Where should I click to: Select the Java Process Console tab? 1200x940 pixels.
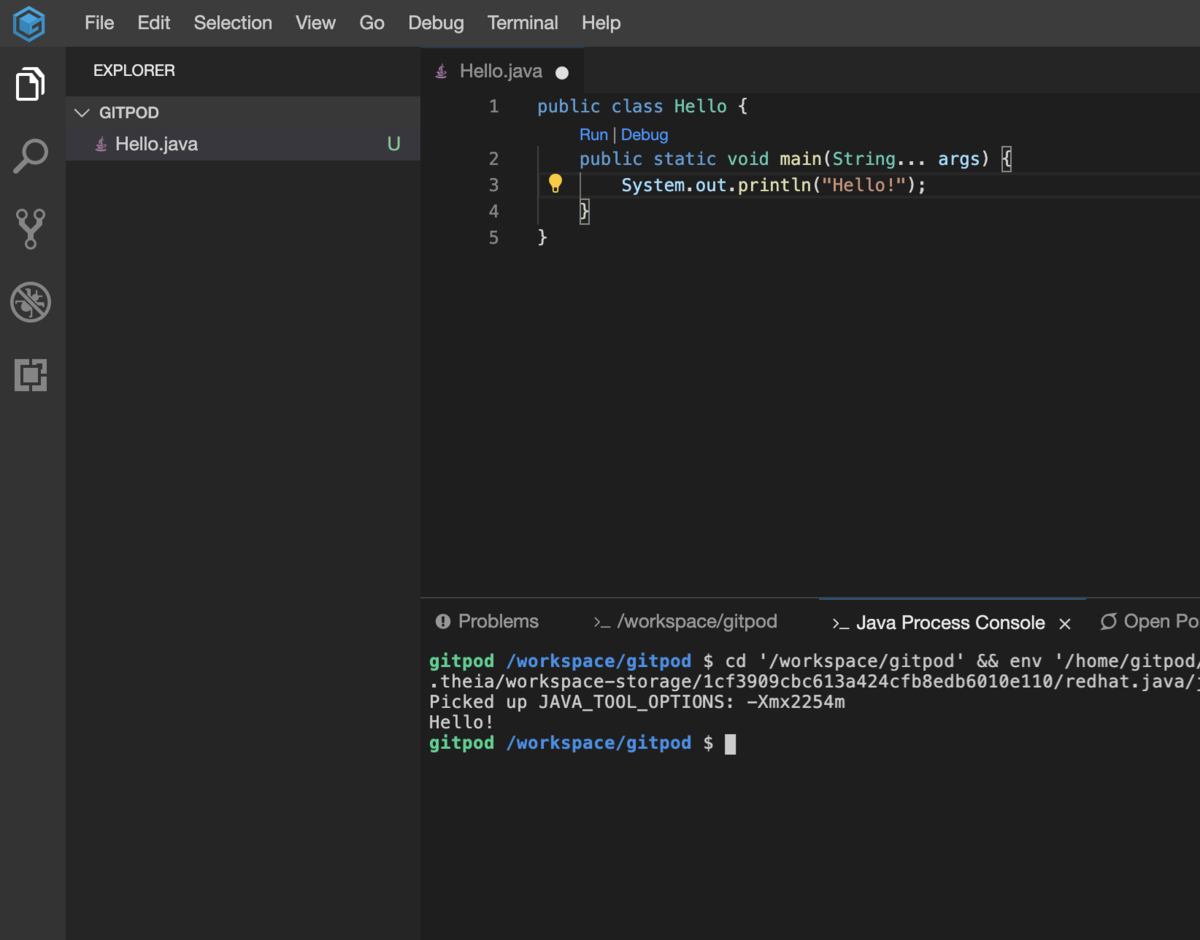coord(951,622)
